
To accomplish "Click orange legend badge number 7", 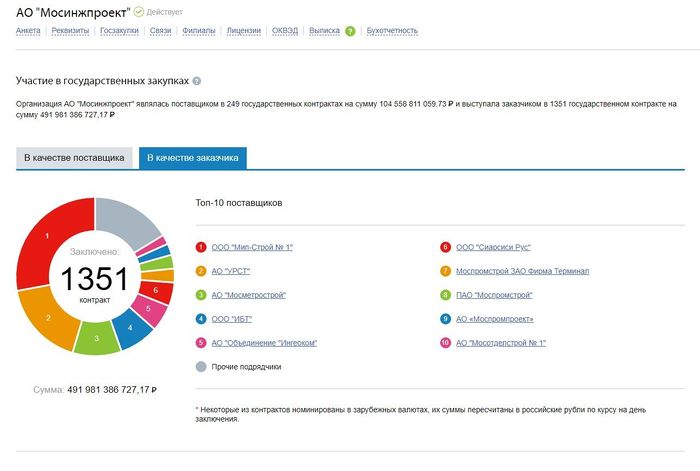I will click(445, 271).
